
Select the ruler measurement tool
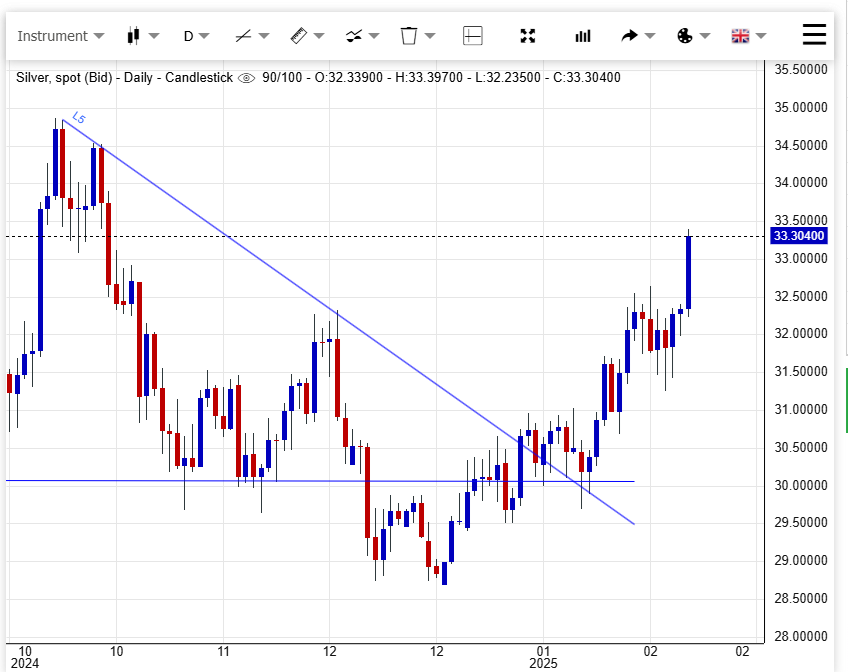click(x=299, y=36)
